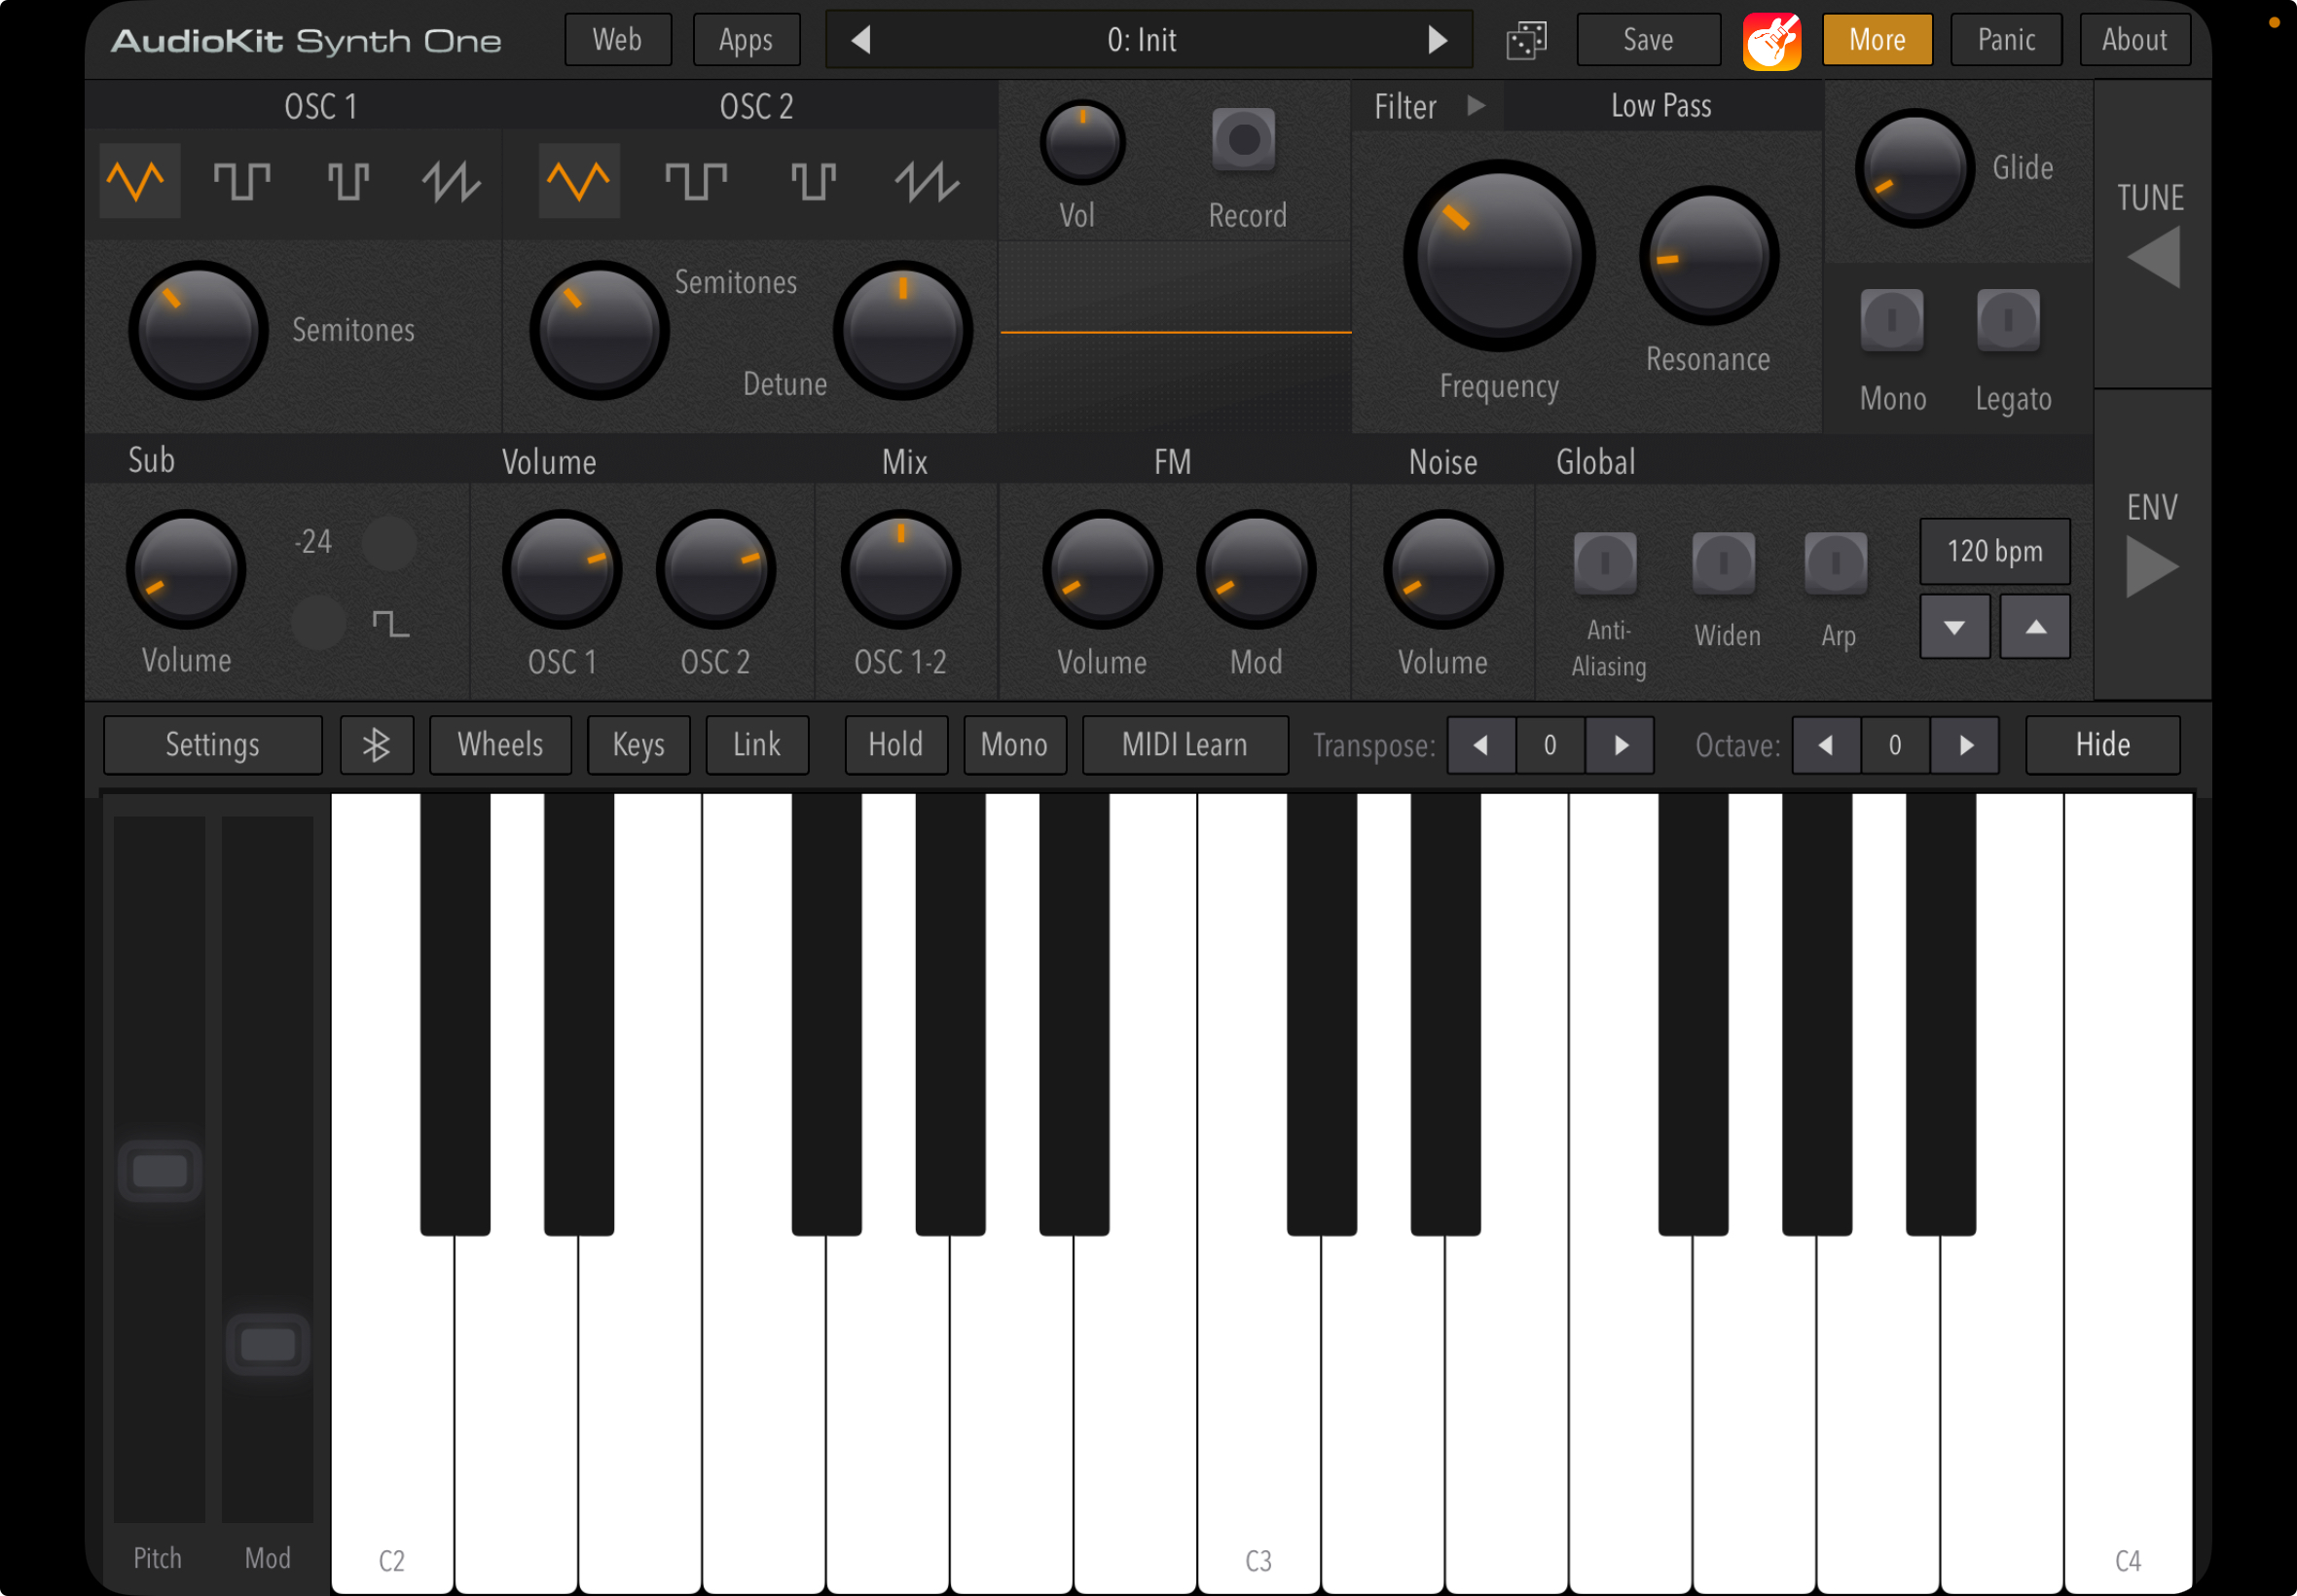This screenshot has width=2297, height=1596.
Task: Decrease Octave with left arrow
Action: 1826,745
